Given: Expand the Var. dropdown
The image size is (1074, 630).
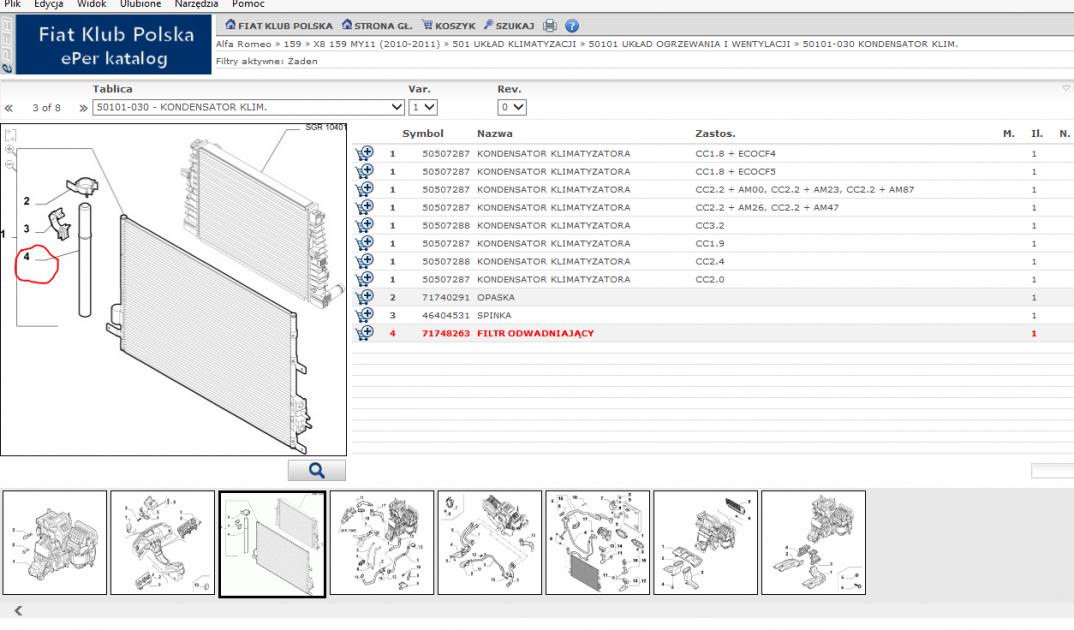Looking at the screenshot, I should (423, 108).
